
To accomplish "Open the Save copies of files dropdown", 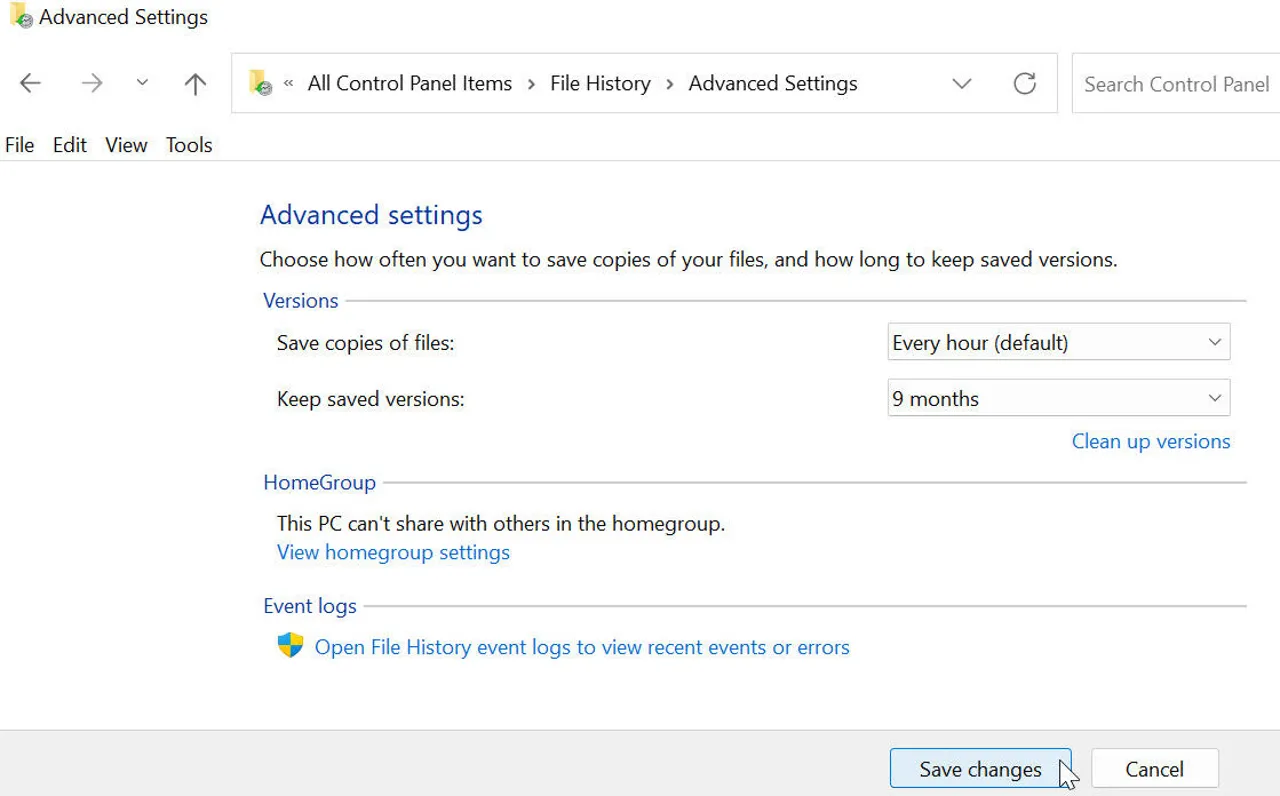I will 1058,343.
